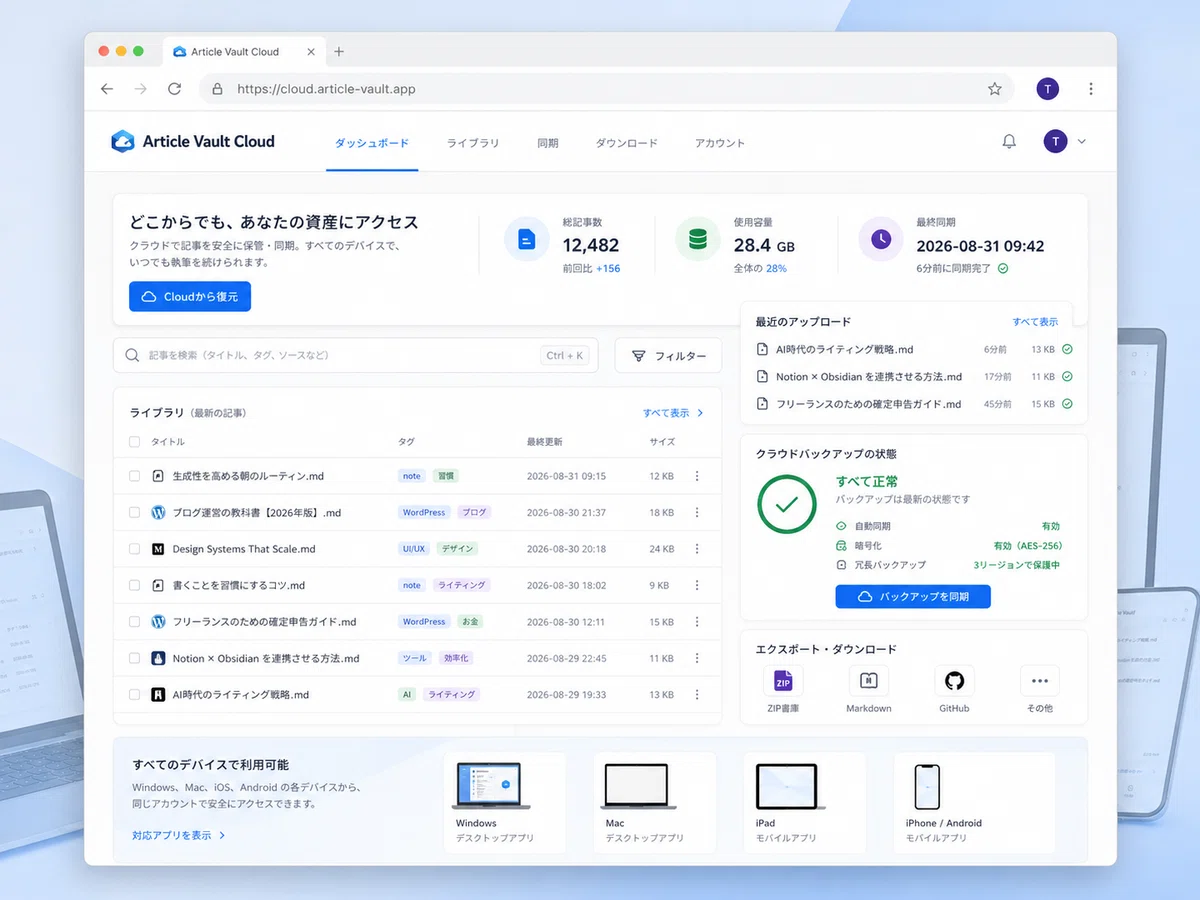
Task: Check the box for 生成性を高める朝のルーティン.md
Action: (135, 476)
